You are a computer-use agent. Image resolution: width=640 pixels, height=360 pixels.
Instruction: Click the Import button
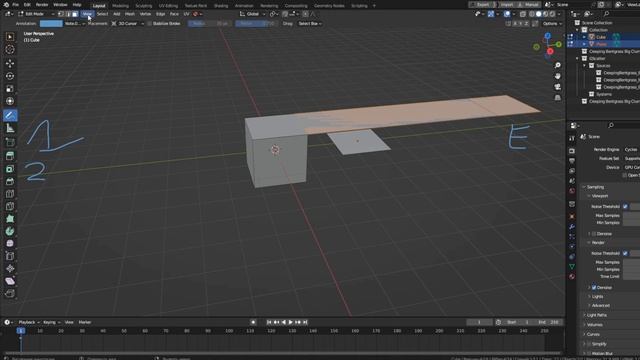tap(507, 4)
